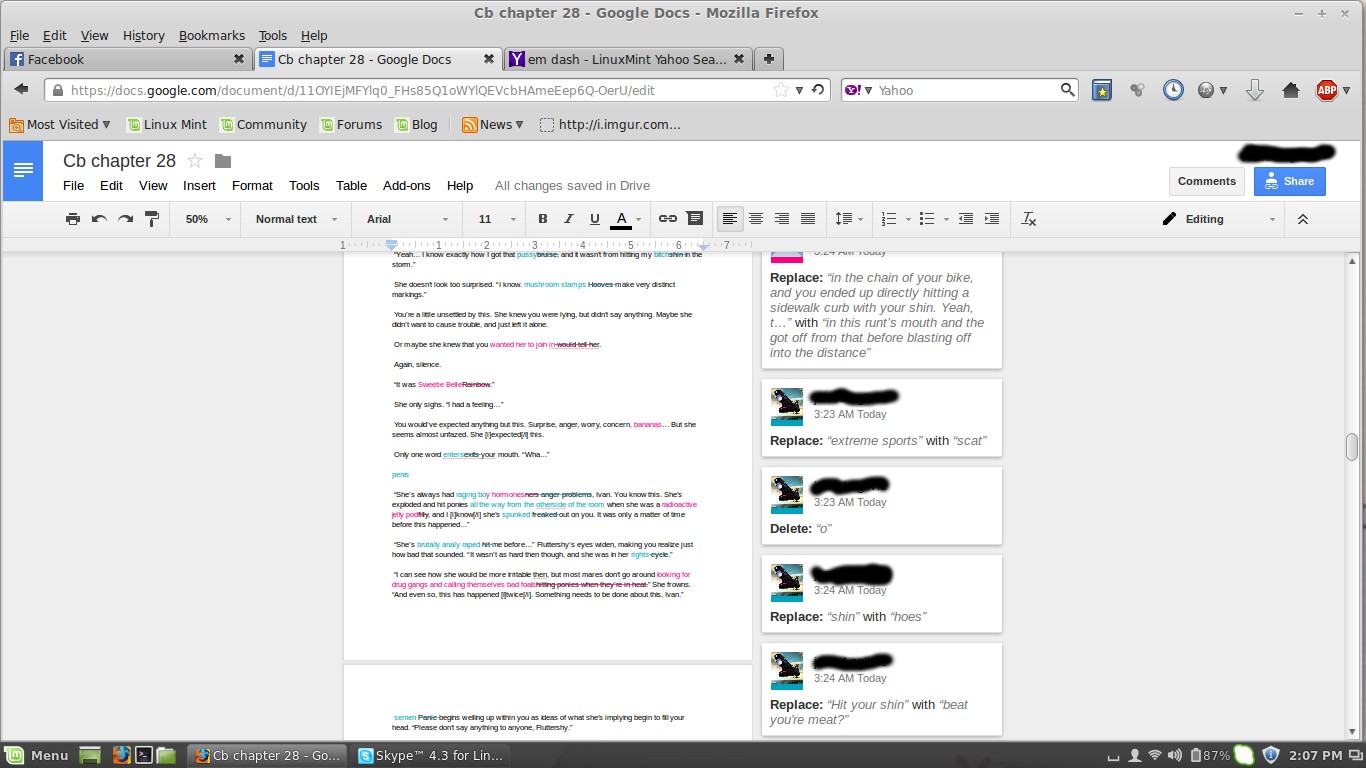This screenshot has height=768, width=1366.
Task: Open the Insert menu
Action: tap(199, 185)
